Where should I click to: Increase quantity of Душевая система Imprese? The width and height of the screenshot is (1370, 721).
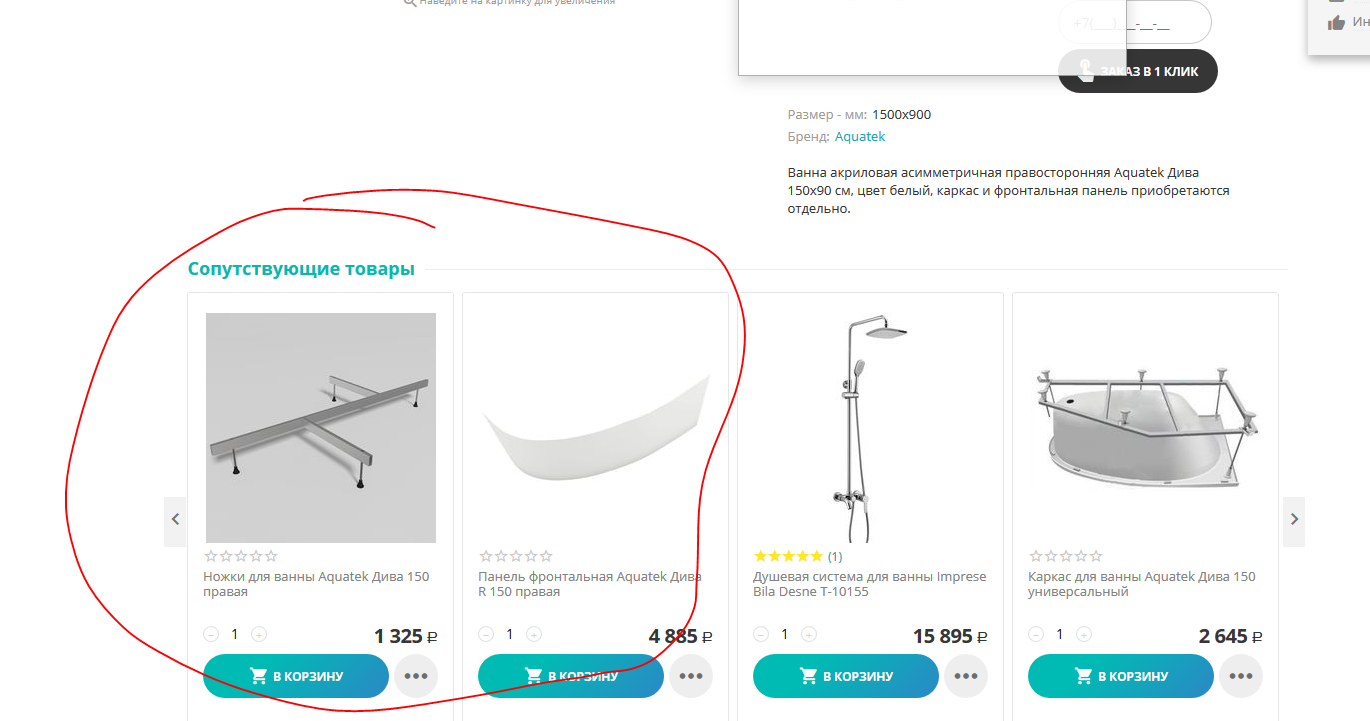[x=809, y=634]
